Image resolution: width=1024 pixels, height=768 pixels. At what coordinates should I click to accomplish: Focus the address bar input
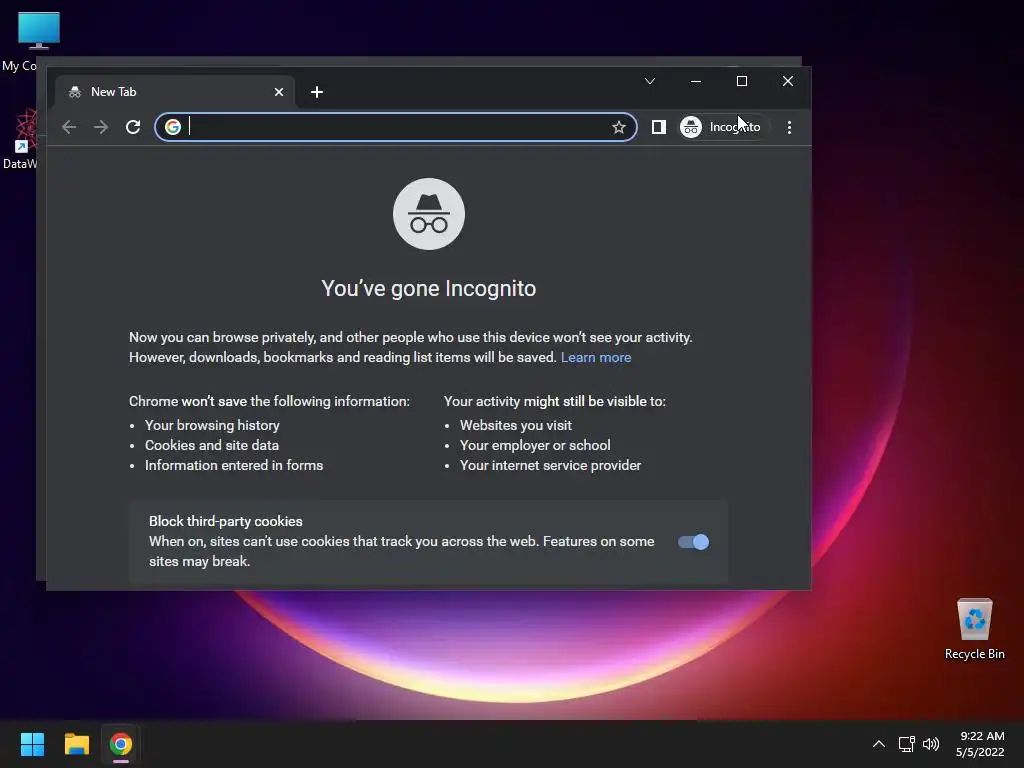pyautogui.click(x=397, y=127)
